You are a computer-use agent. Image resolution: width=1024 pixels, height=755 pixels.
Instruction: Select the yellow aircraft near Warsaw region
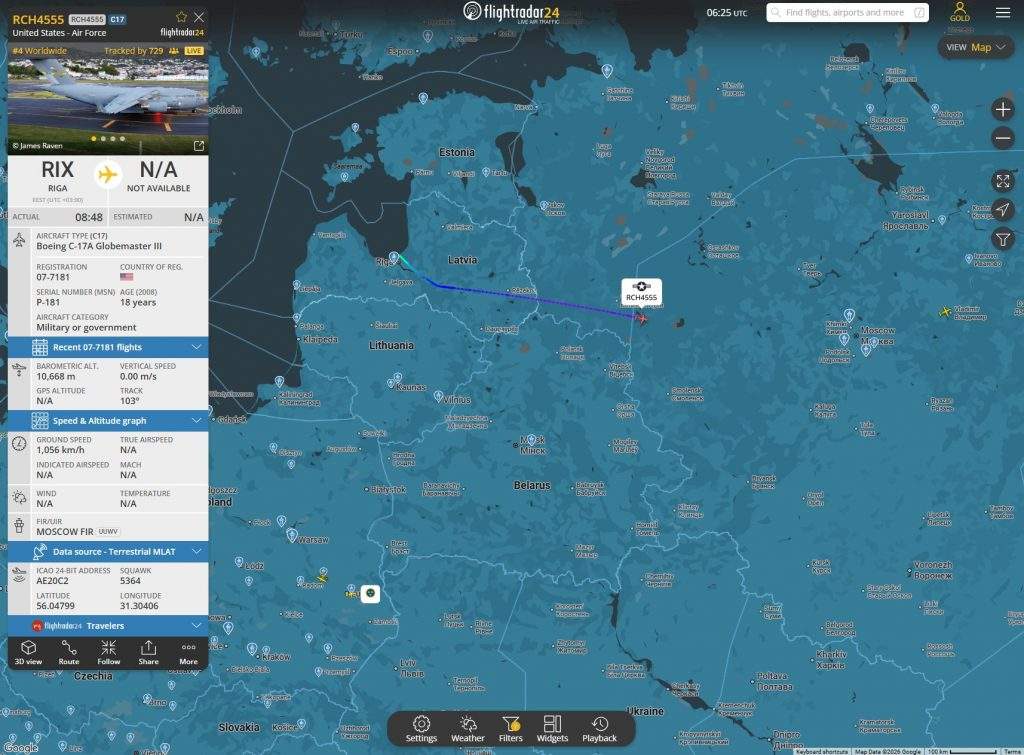tap(321, 577)
